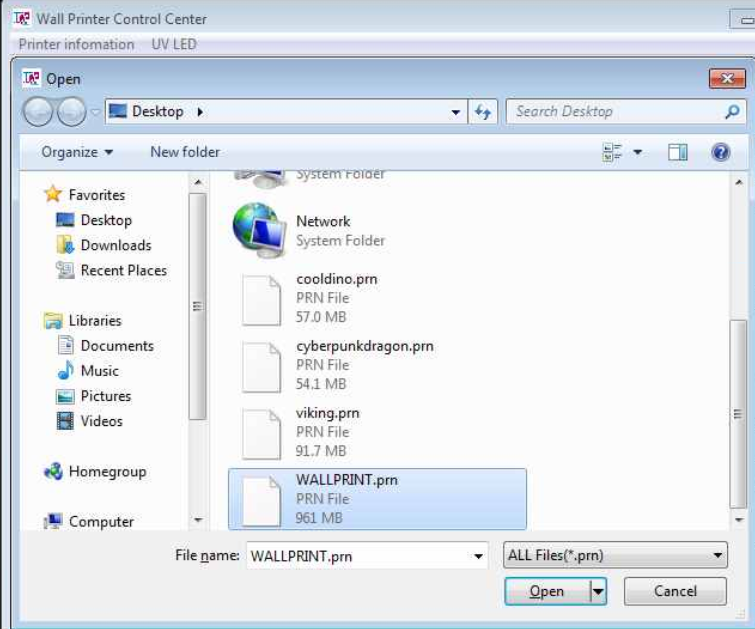Image resolution: width=755 pixels, height=629 pixels.
Task: Click the navigation pane scroll up arrow
Action: pyautogui.click(x=197, y=183)
